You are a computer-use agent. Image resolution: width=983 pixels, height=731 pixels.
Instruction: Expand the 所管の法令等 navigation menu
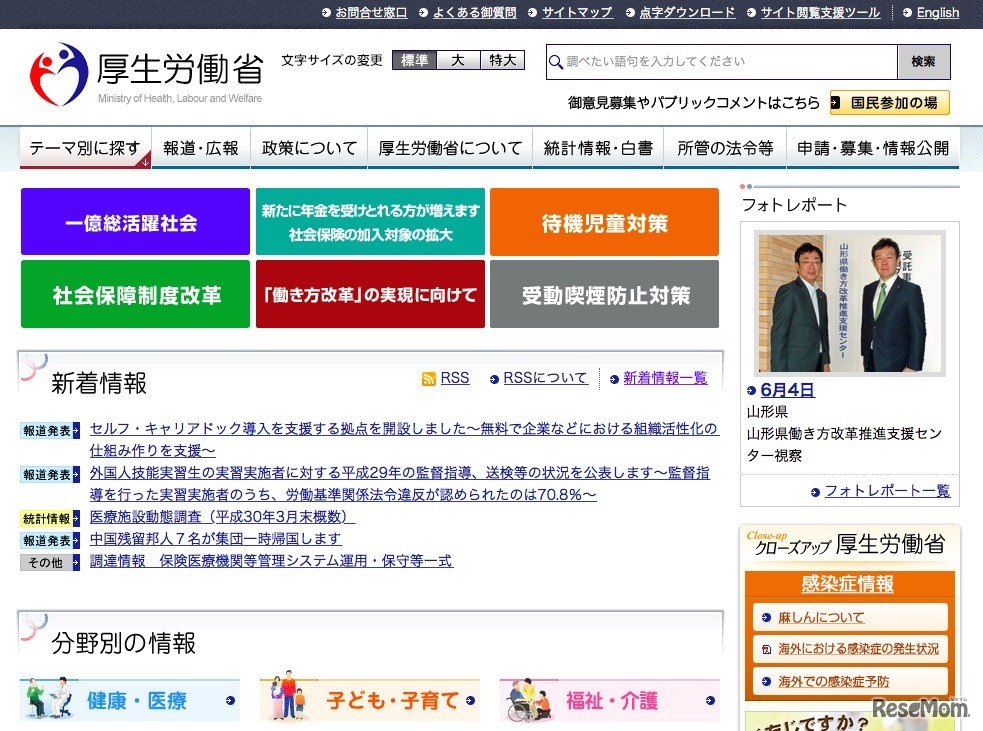point(726,147)
